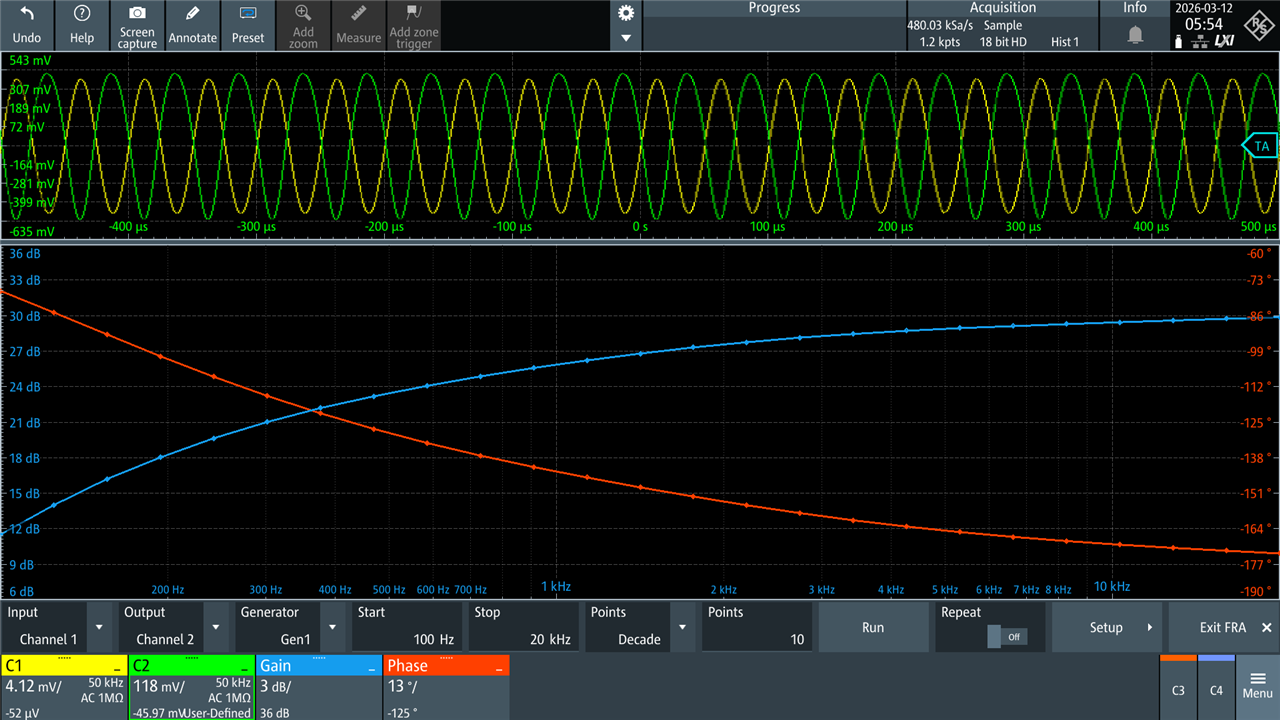Click the Start frequency 100 Hz field
1280x720 pixels.
(x=406, y=627)
